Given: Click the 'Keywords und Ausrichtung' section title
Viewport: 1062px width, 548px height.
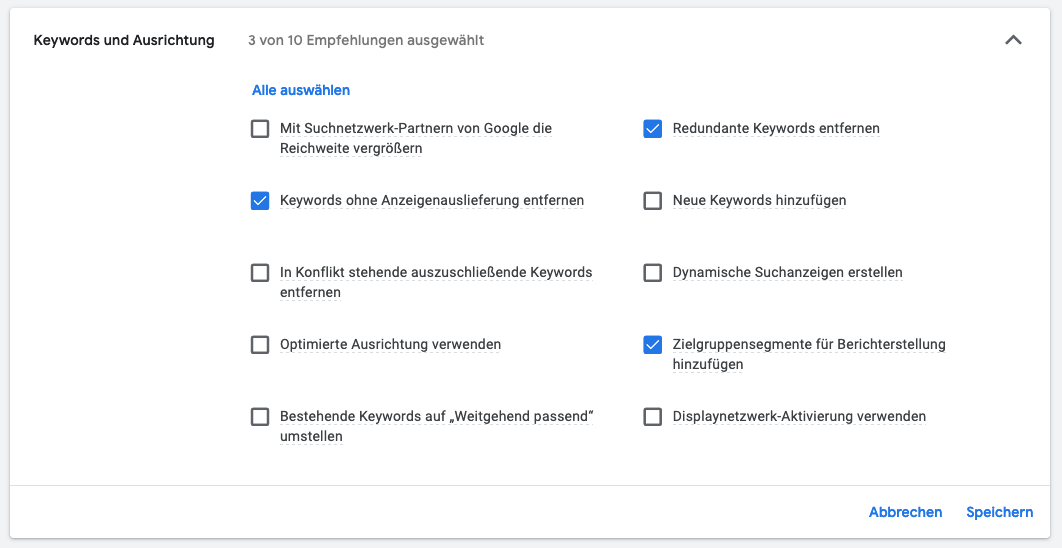Looking at the screenshot, I should tap(124, 41).
